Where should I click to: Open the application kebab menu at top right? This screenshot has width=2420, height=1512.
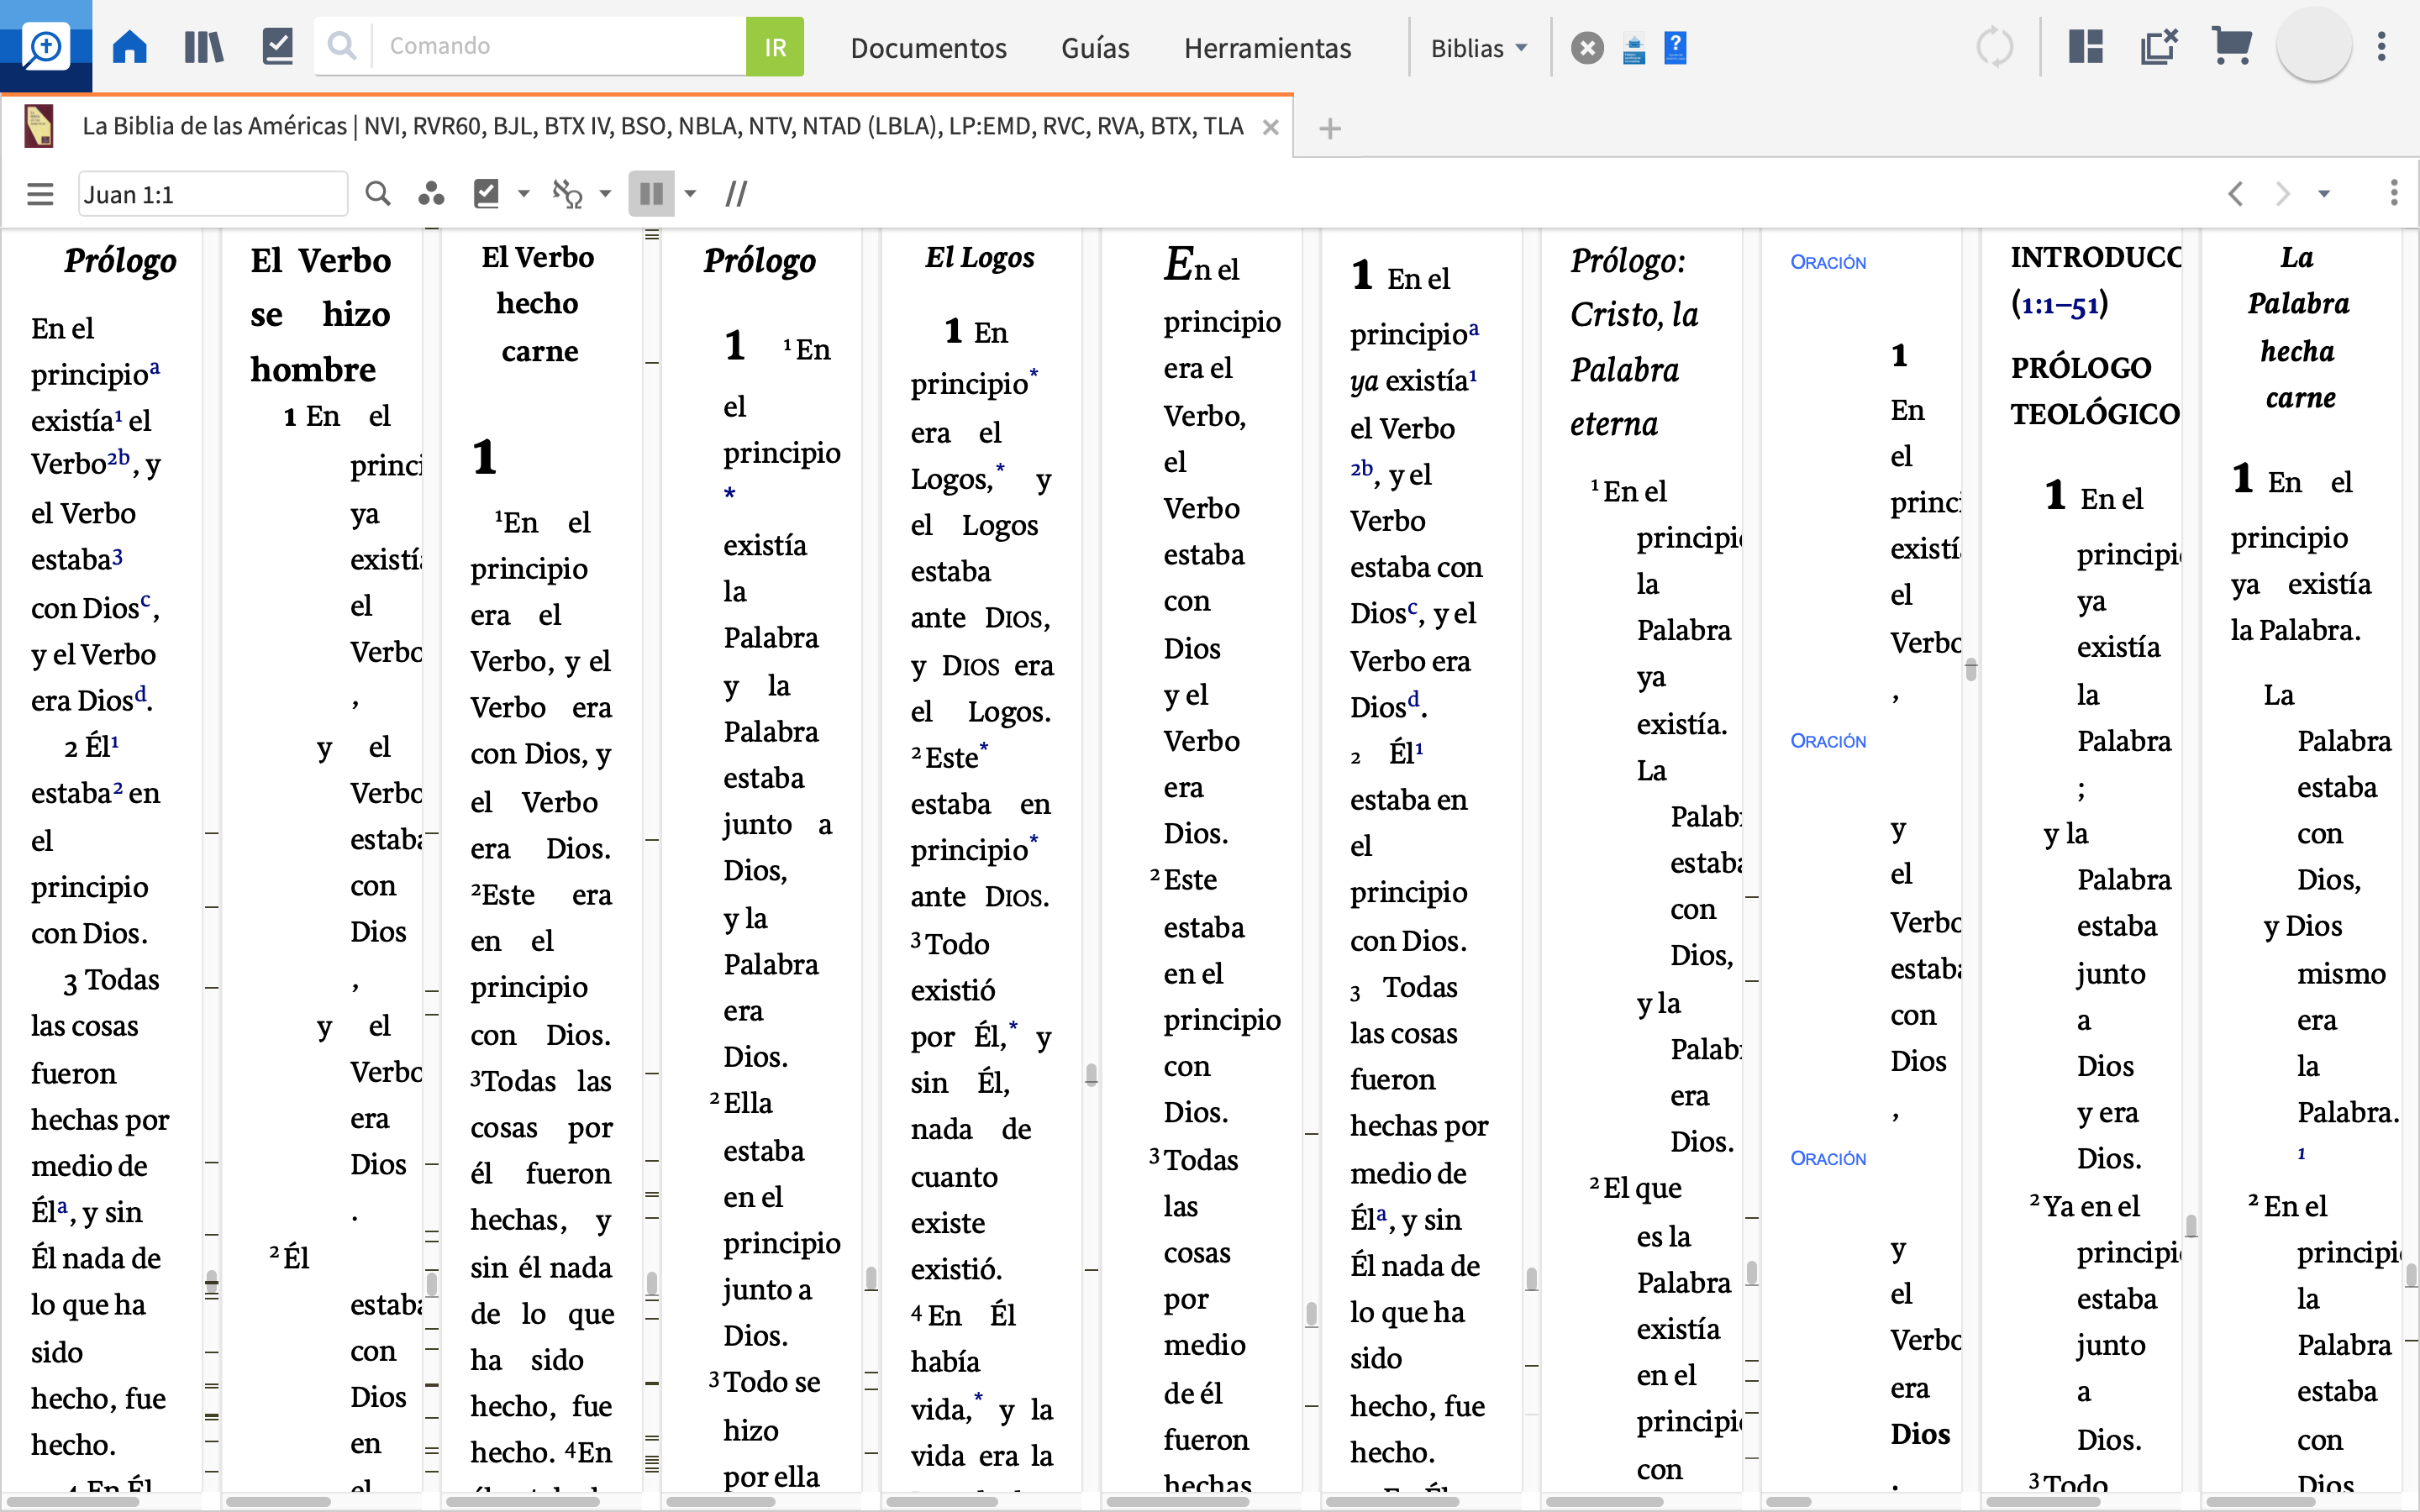(2382, 46)
